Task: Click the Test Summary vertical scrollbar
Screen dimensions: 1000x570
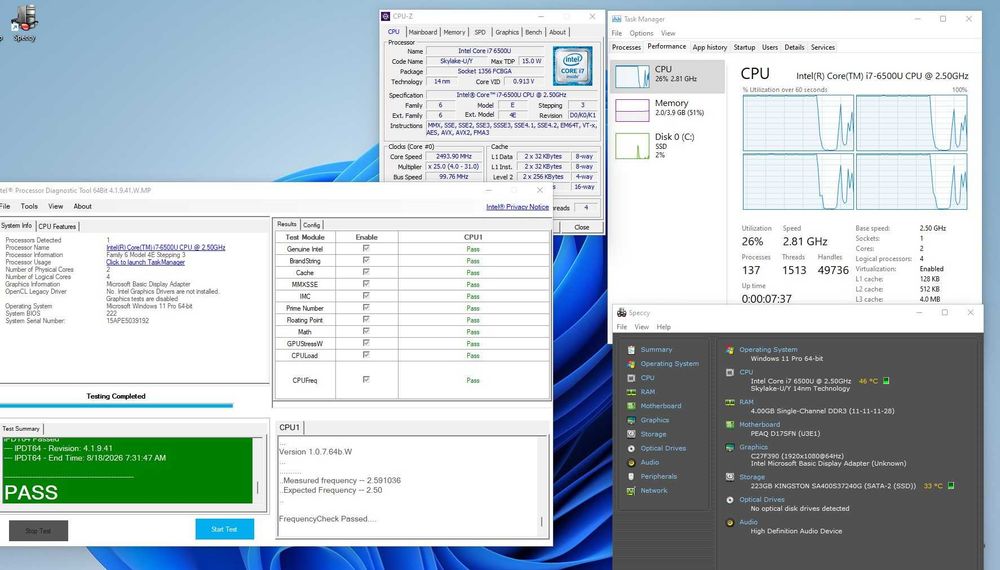Action: pyautogui.click(x=258, y=470)
